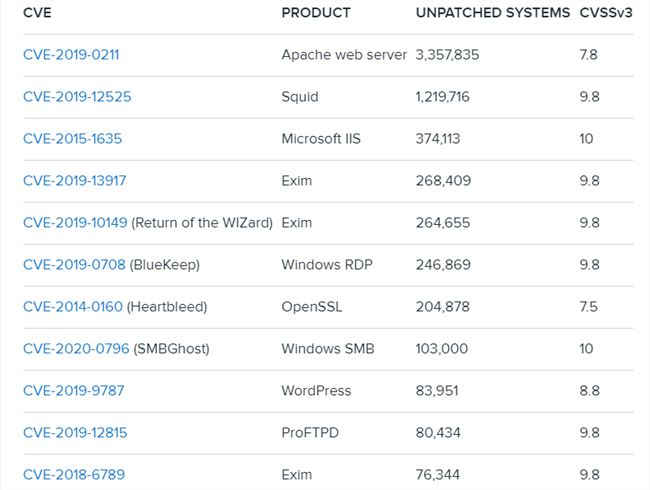Click the score 10 for Windows SMB
This screenshot has height=490, width=650.
586,349
